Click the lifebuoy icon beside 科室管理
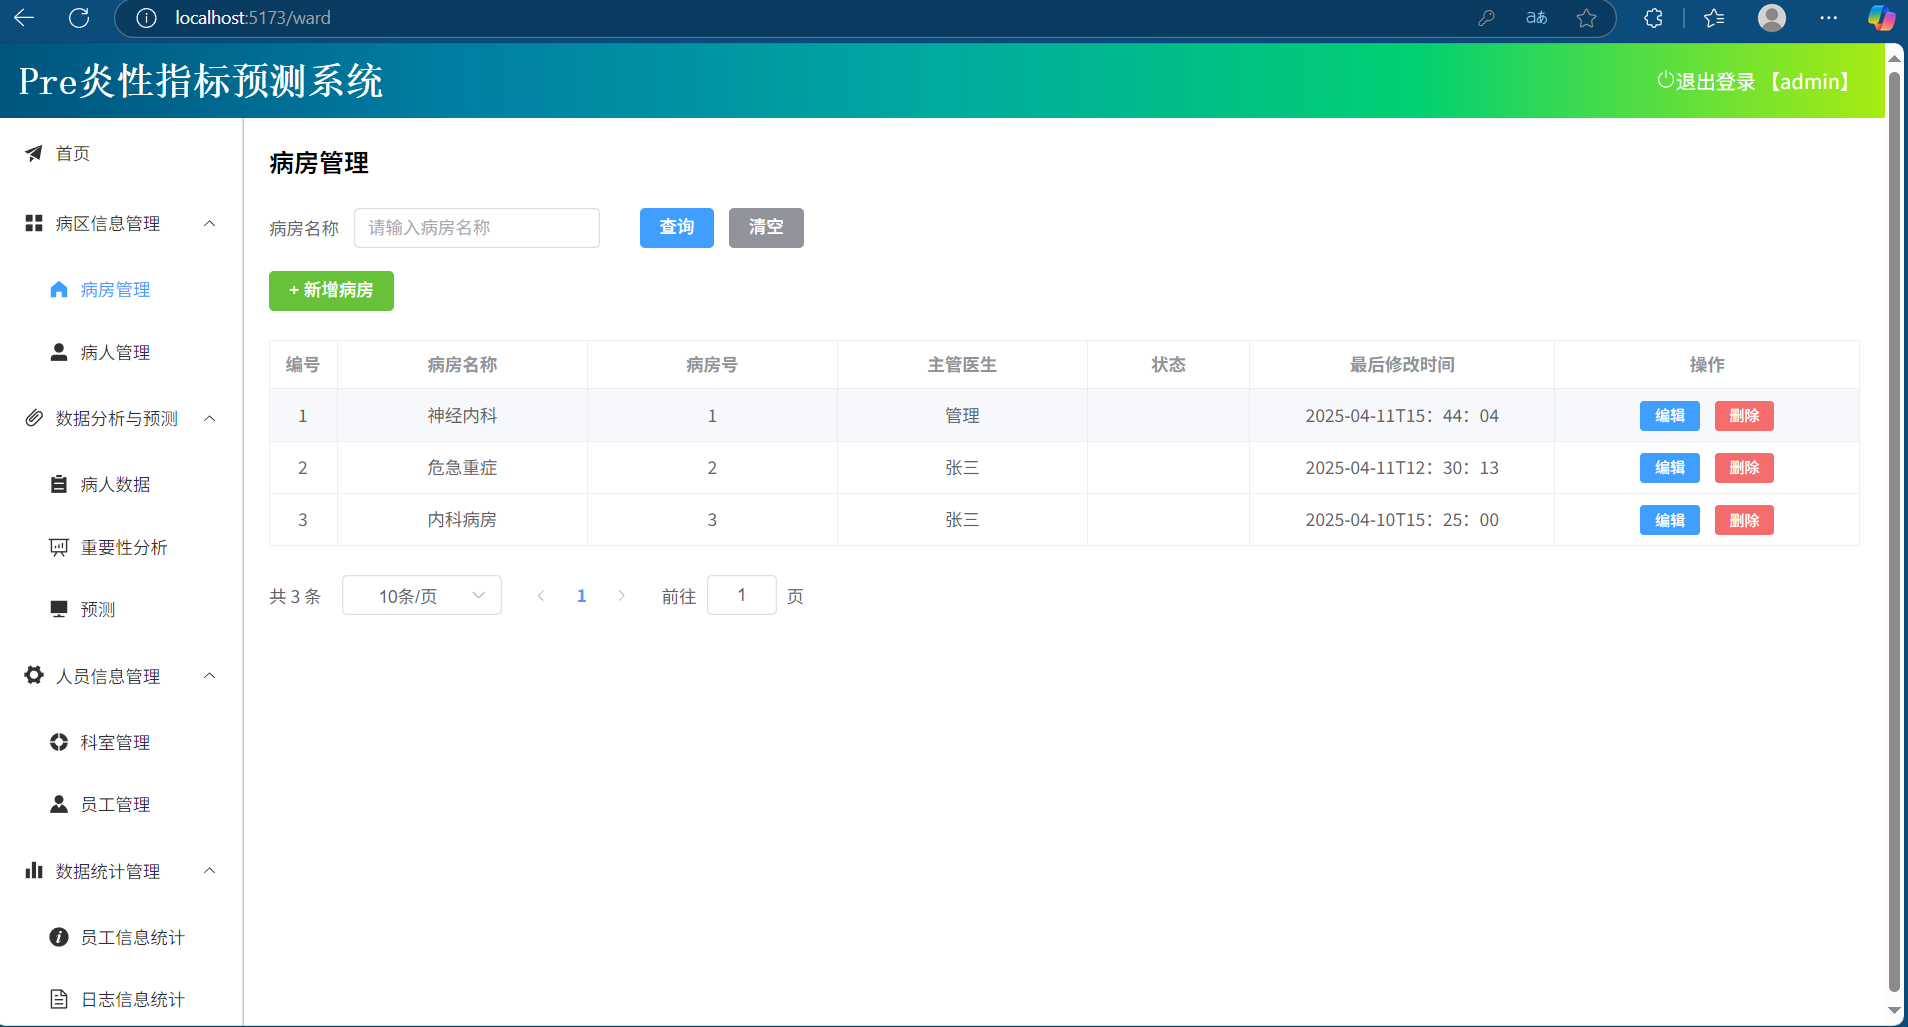 [x=59, y=742]
